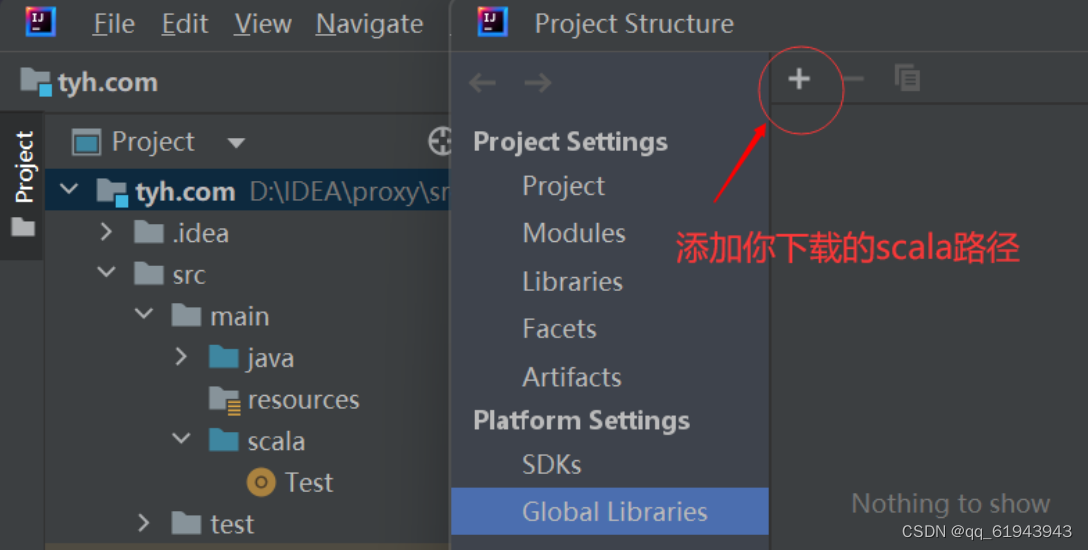
Task: Expand the java source folder
Action: pos(181,356)
